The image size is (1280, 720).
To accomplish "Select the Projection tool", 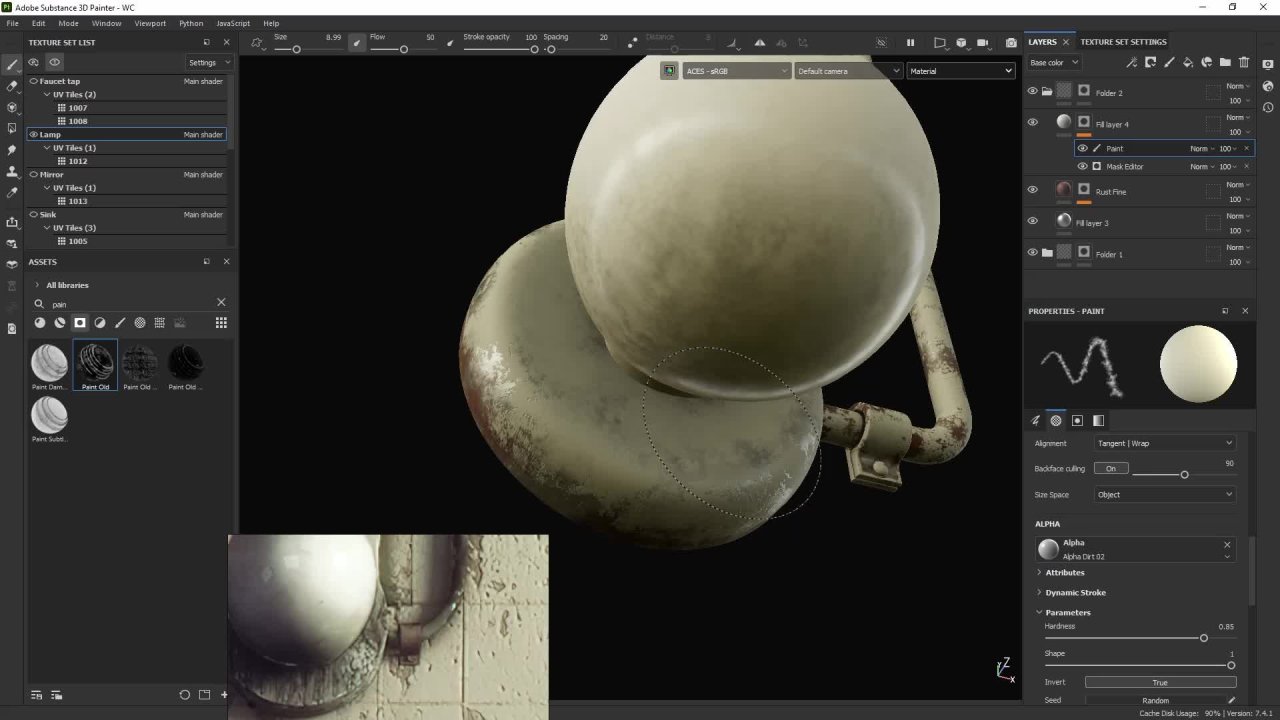I will pyautogui.click(x=12, y=108).
